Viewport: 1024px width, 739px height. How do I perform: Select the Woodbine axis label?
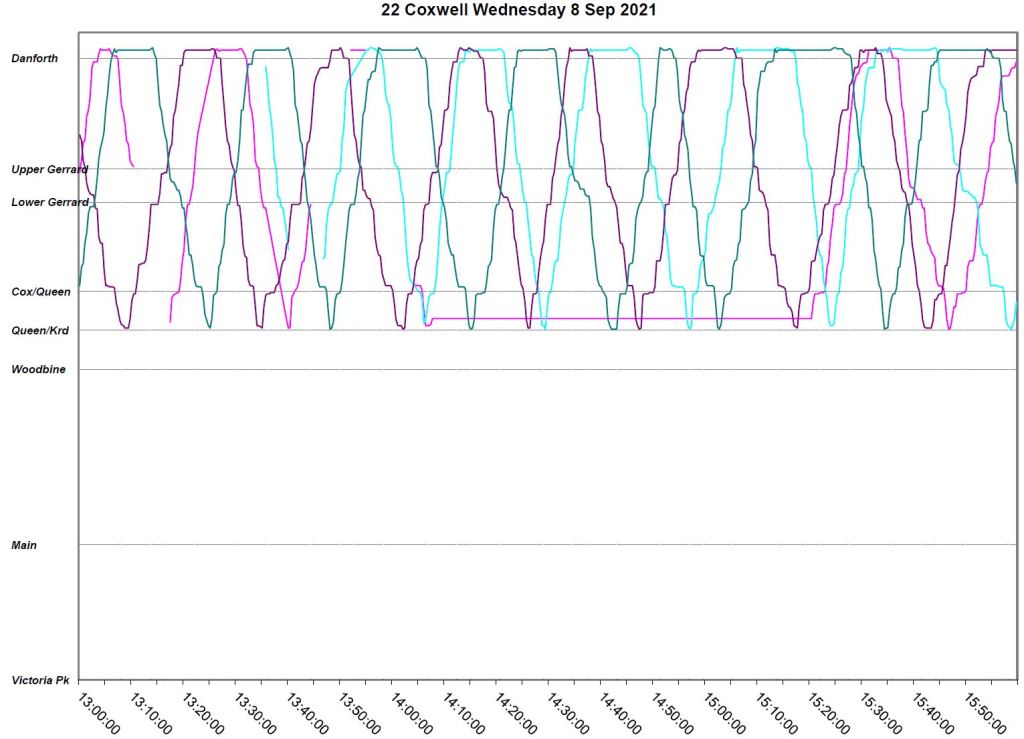(x=38, y=370)
